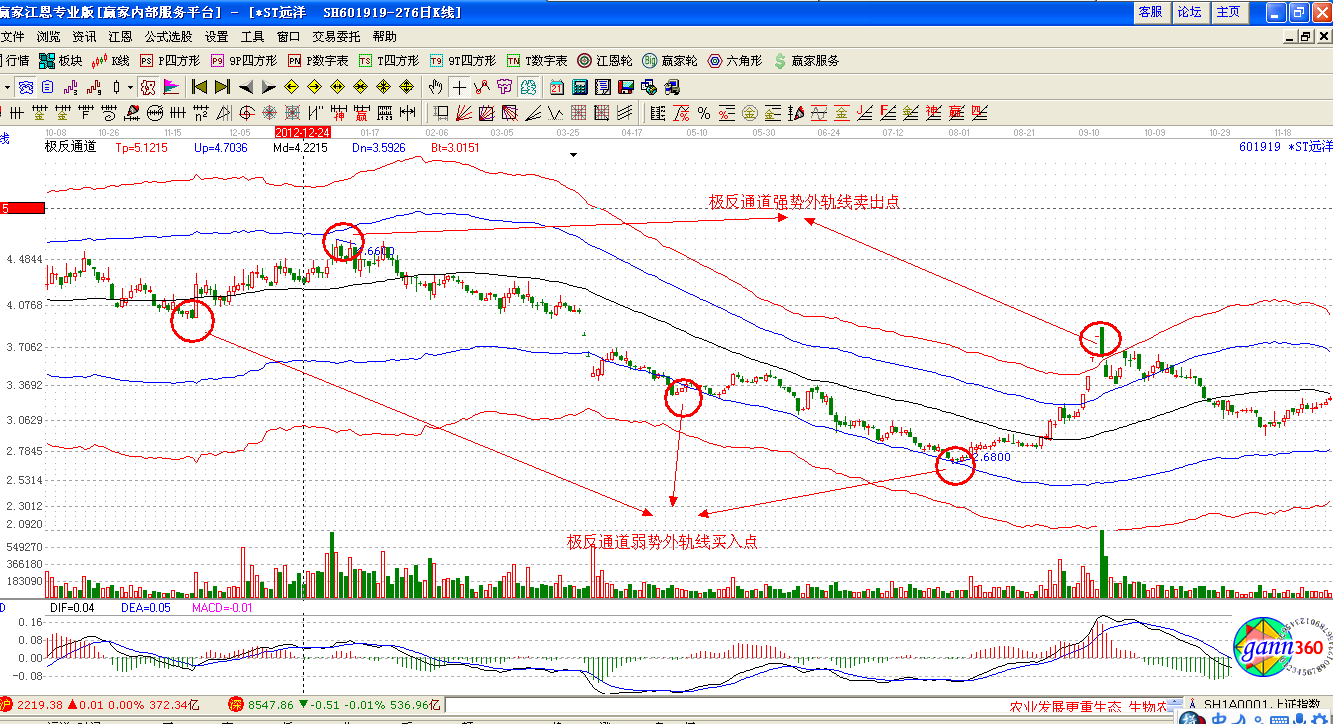Open the P四方形 square tool
Image resolution: width=1333 pixels, height=724 pixels.
pyautogui.click(x=177, y=61)
